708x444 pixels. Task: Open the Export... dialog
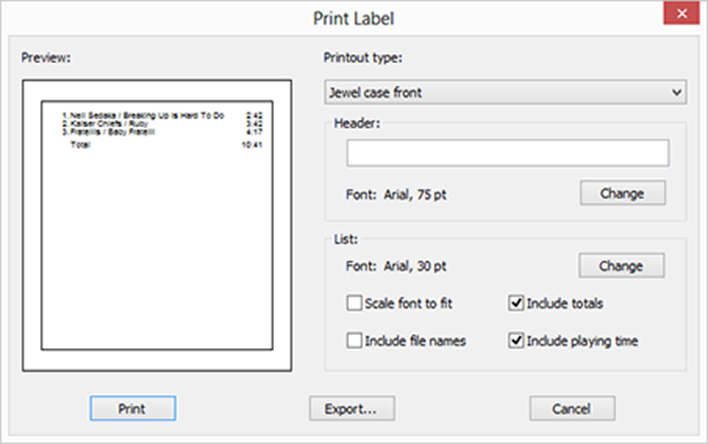point(352,409)
